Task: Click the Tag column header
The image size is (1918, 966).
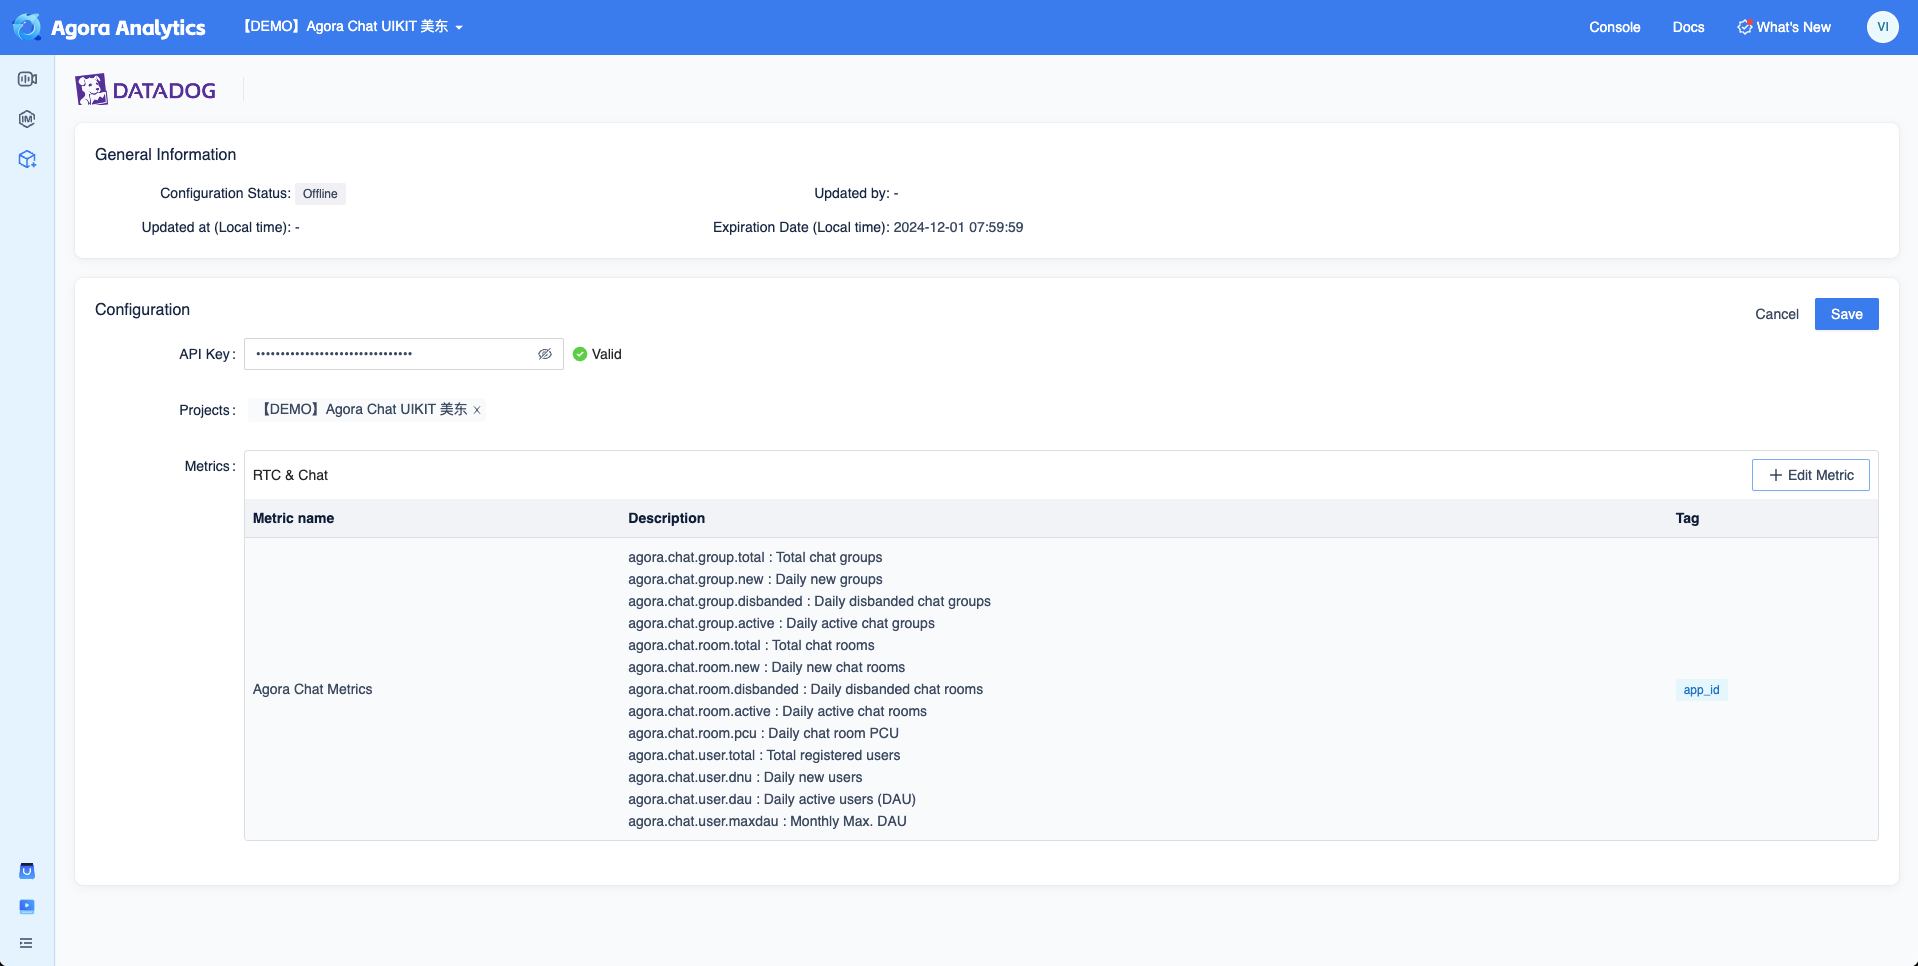Action: point(1687,518)
